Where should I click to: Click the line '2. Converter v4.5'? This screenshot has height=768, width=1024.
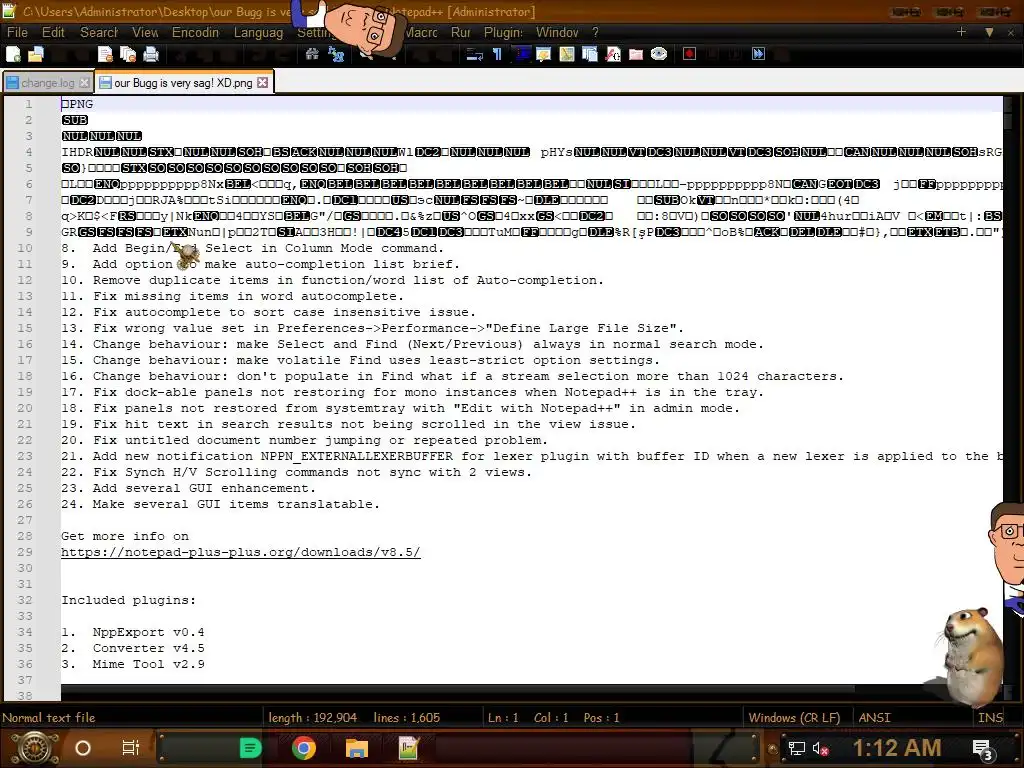[133, 648]
